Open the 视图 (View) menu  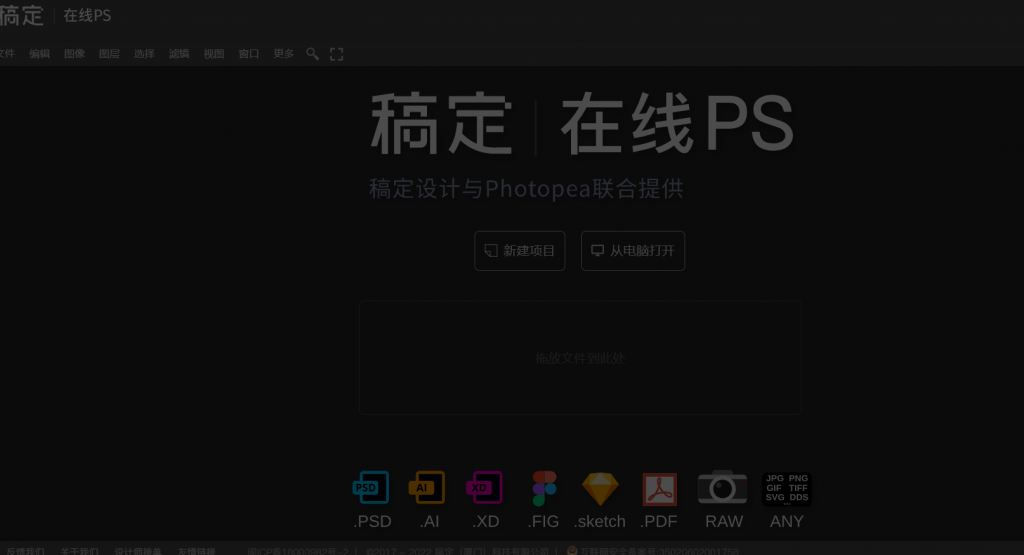(214, 54)
